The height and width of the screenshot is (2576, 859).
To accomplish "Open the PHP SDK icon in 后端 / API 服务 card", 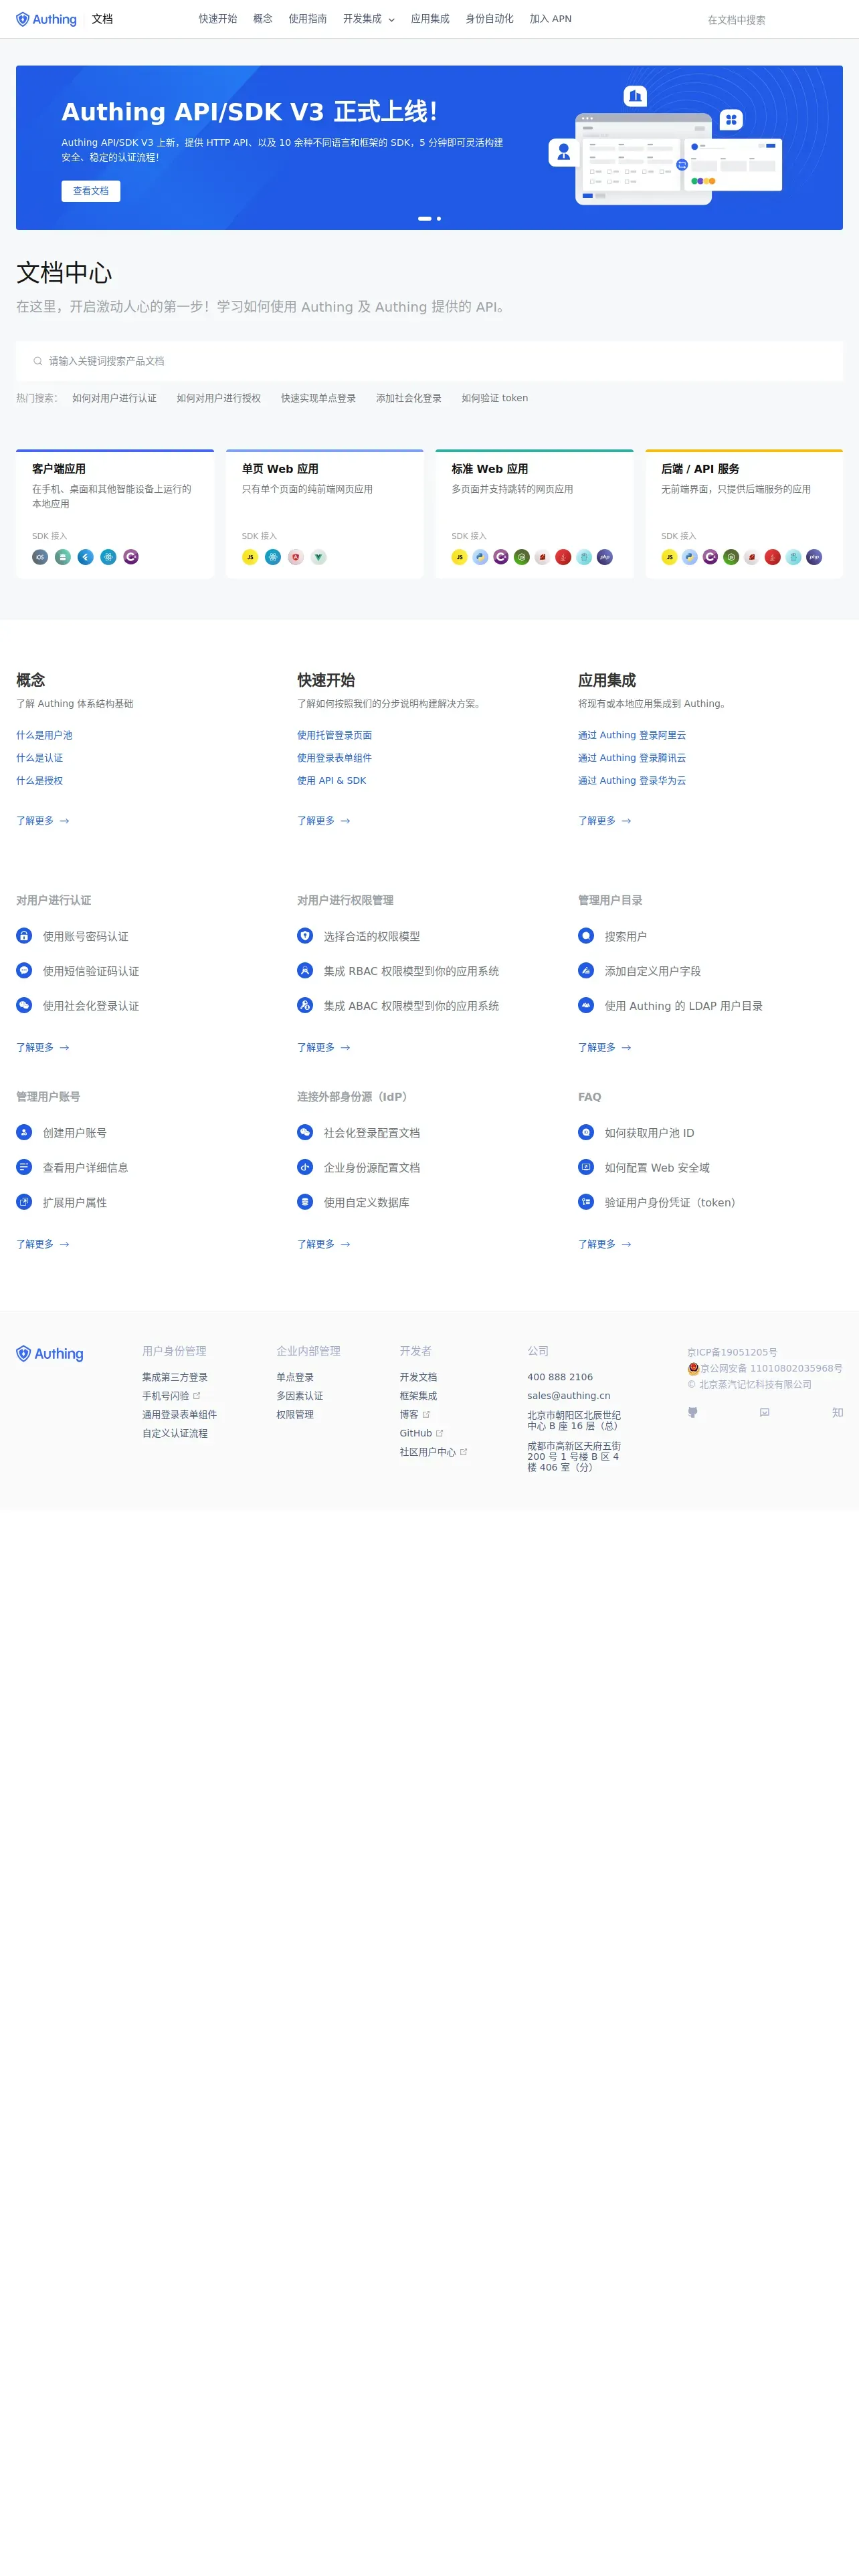I will click(814, 557).
